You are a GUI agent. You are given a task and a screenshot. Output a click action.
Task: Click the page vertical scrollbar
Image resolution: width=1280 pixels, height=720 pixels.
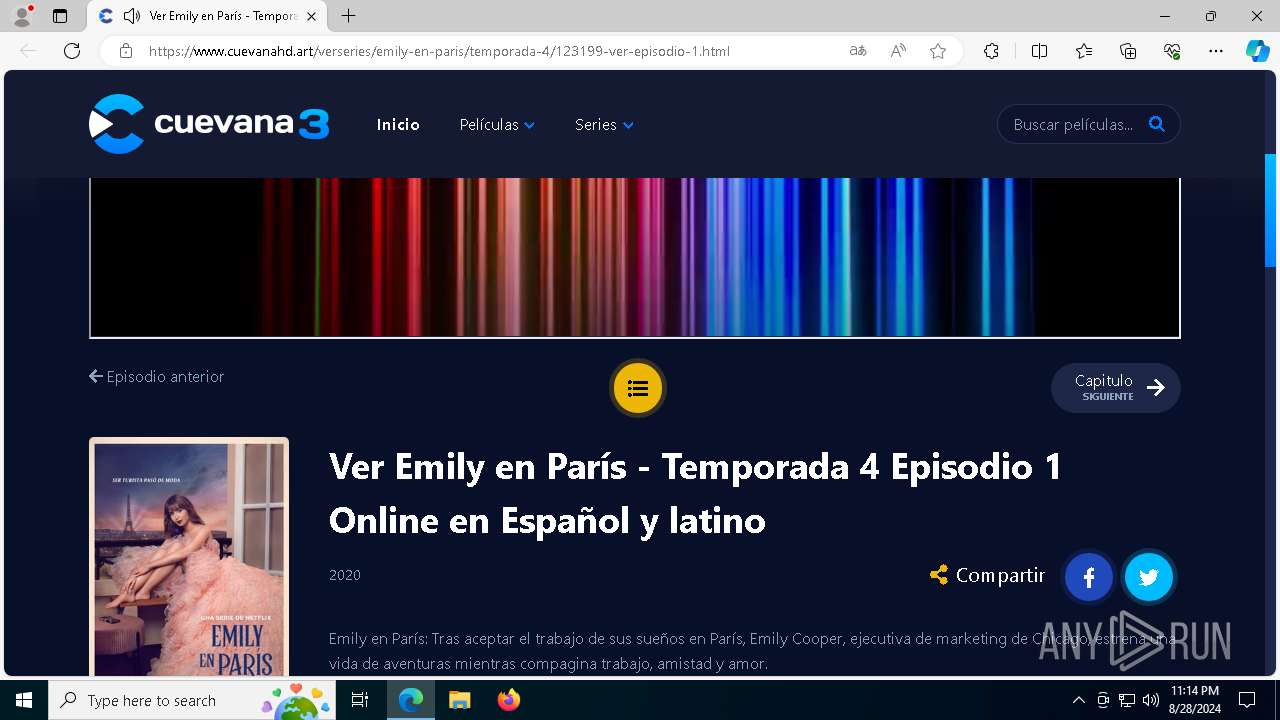(1271, 210)
